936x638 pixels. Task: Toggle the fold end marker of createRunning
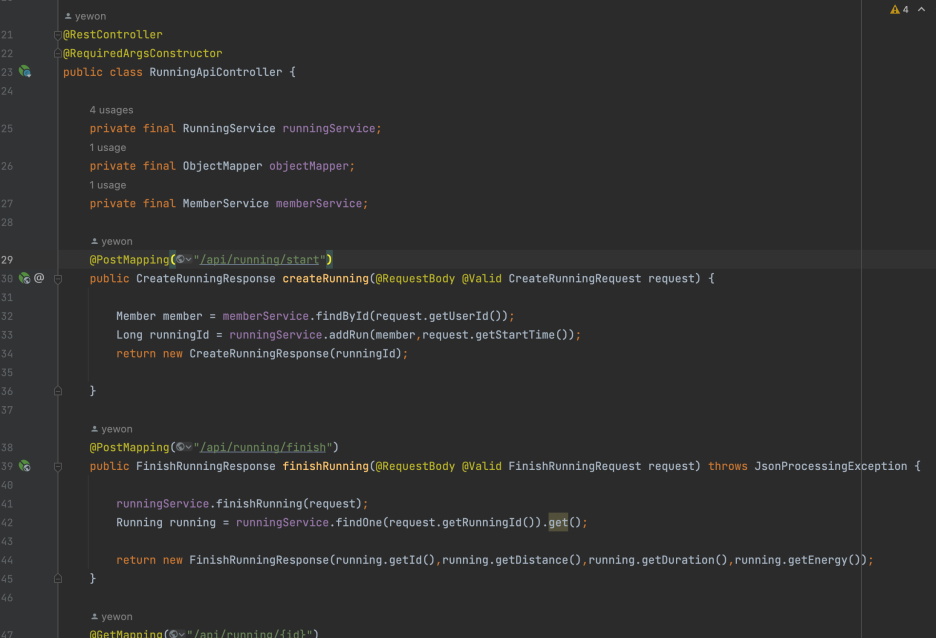pyautogui.click(x=58, y=391)
